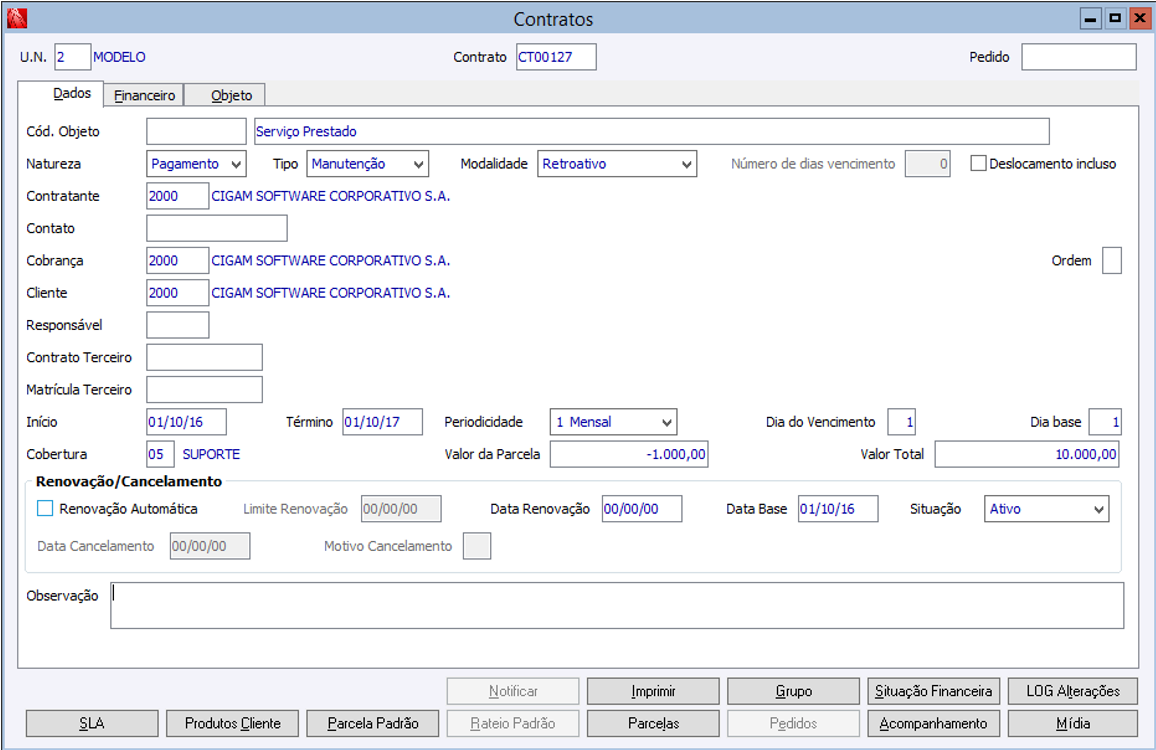Open the Produtos Cliente button
1156x750 pixels.
click(232, 723)
